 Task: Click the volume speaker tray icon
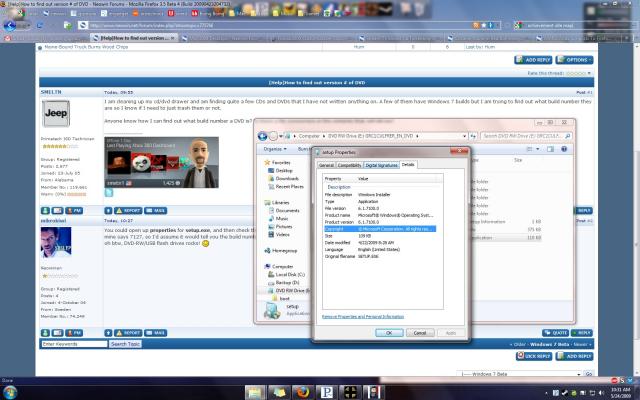(x=601, y=393)
